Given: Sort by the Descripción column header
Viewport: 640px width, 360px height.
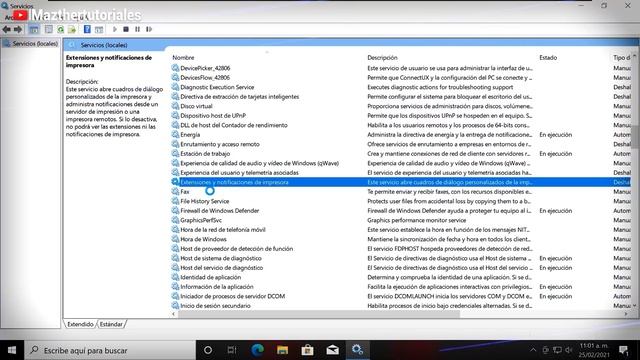Looking at the screenshot, I should click(382, 58).
